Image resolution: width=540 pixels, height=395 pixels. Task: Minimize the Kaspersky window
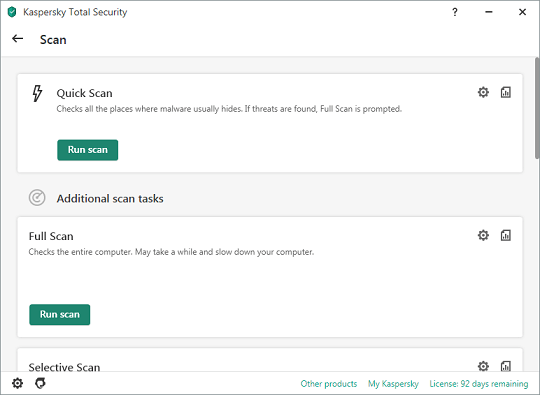489,12
